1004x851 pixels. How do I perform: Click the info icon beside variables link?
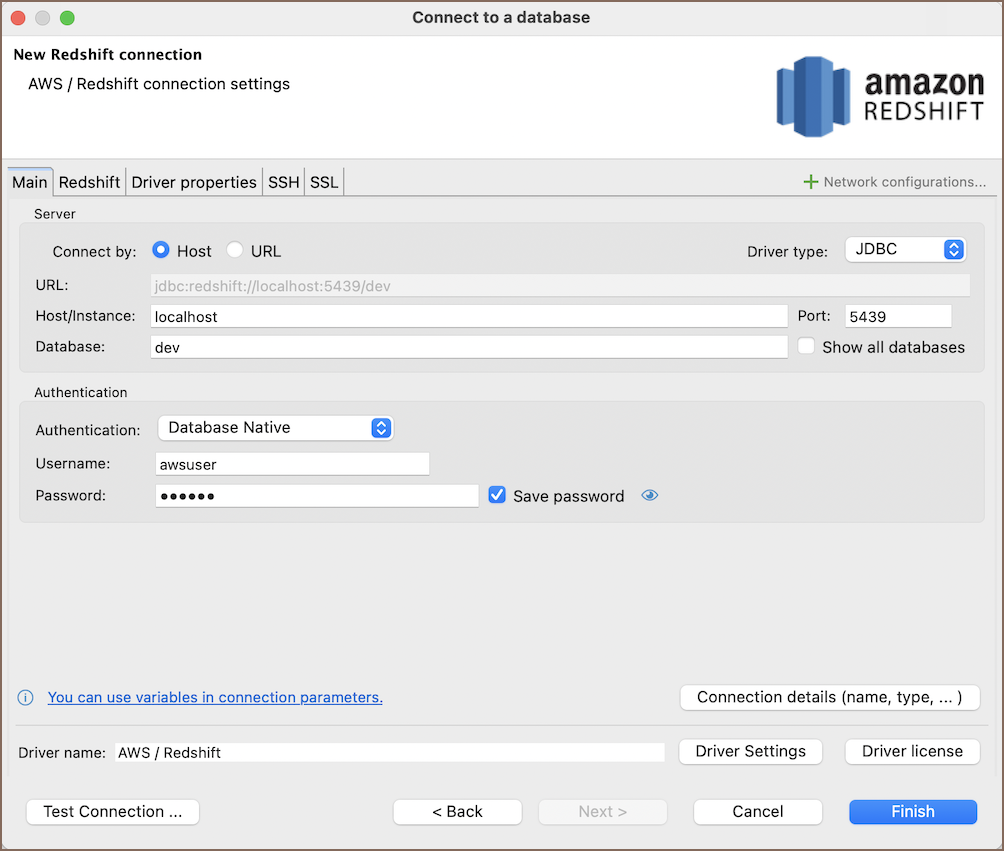[x=26, y=698]
